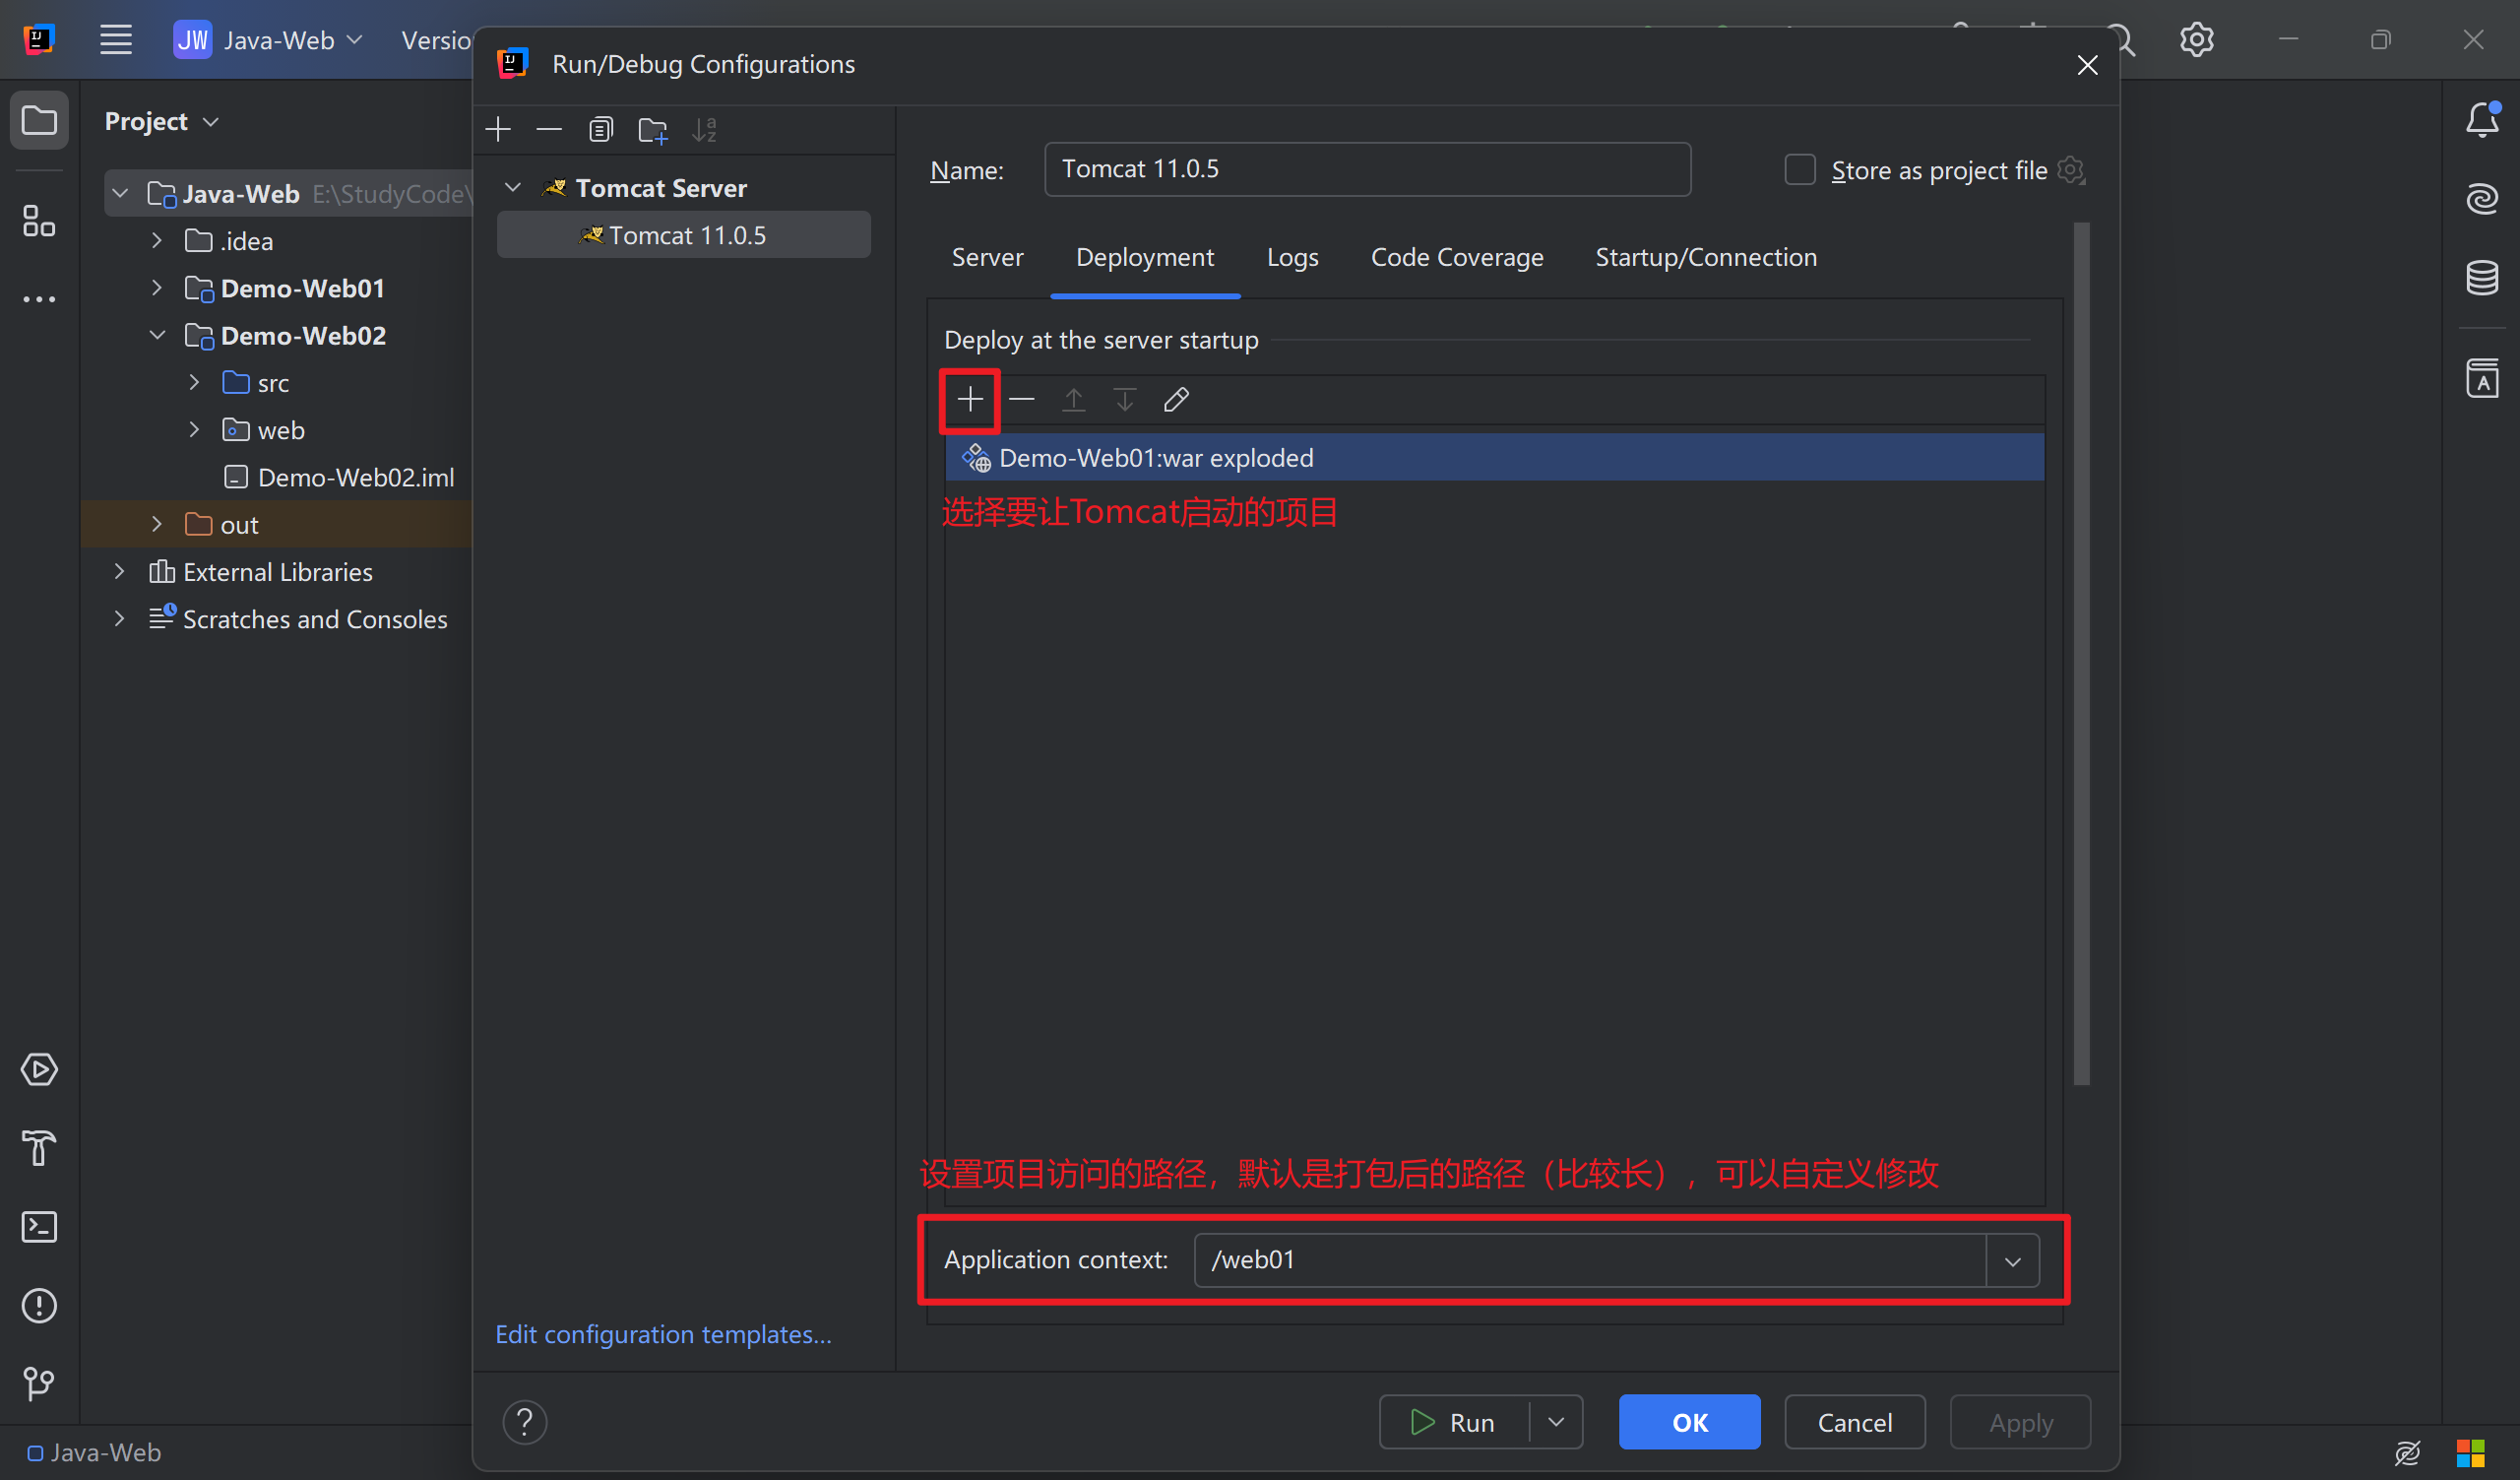This screenshot has width=2520, height=1480.
Task: Expand the web folder
Action: point(195,429)
